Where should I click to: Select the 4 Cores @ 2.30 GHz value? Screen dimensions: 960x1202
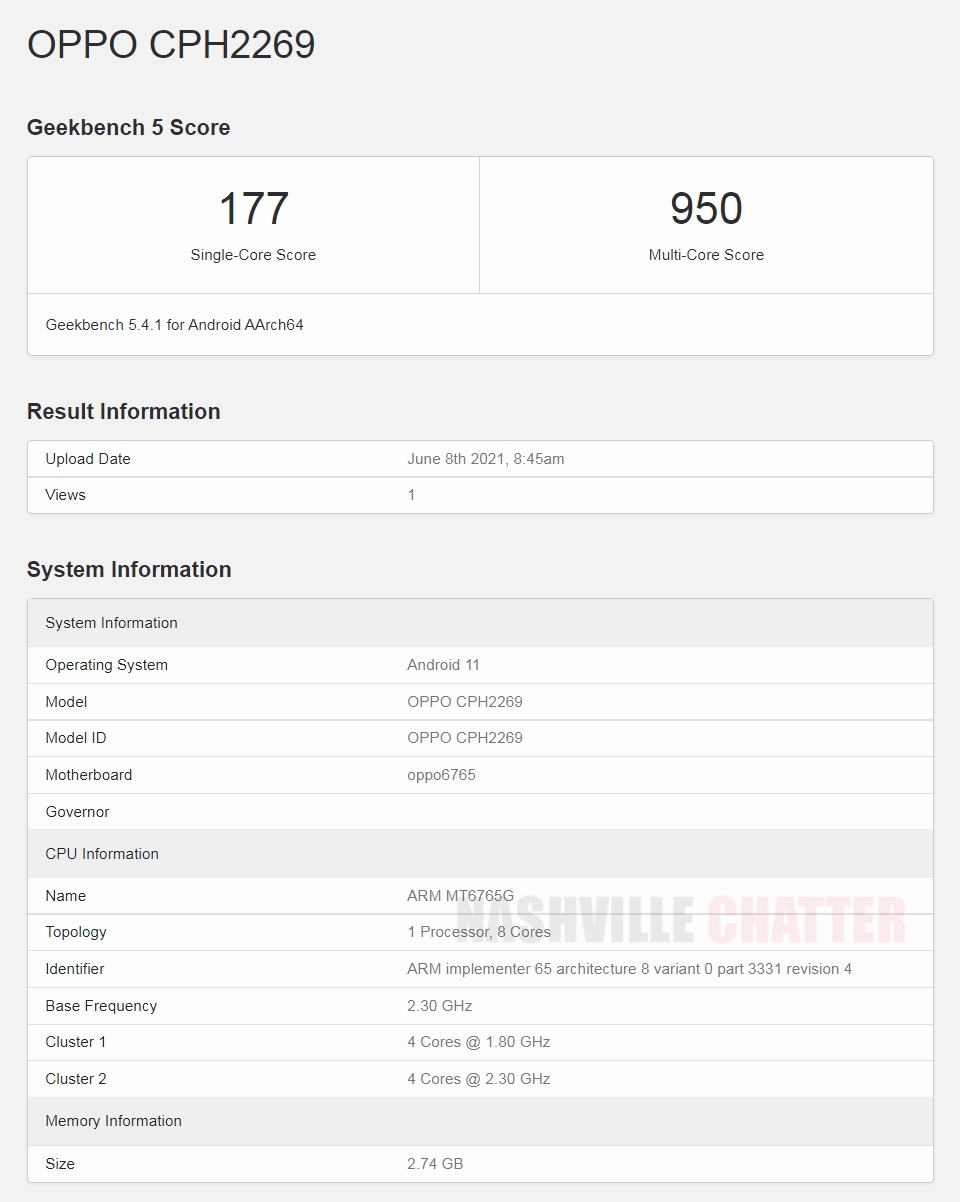point(479,1079)
